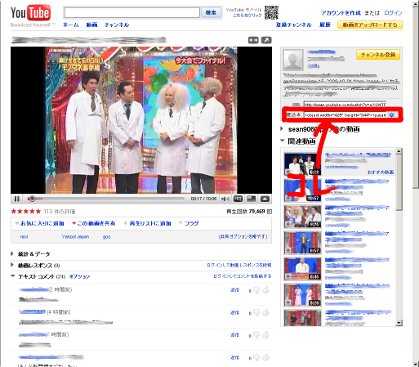
Task: Open the 履歴 history page
Action: click(x=325, y=25)
